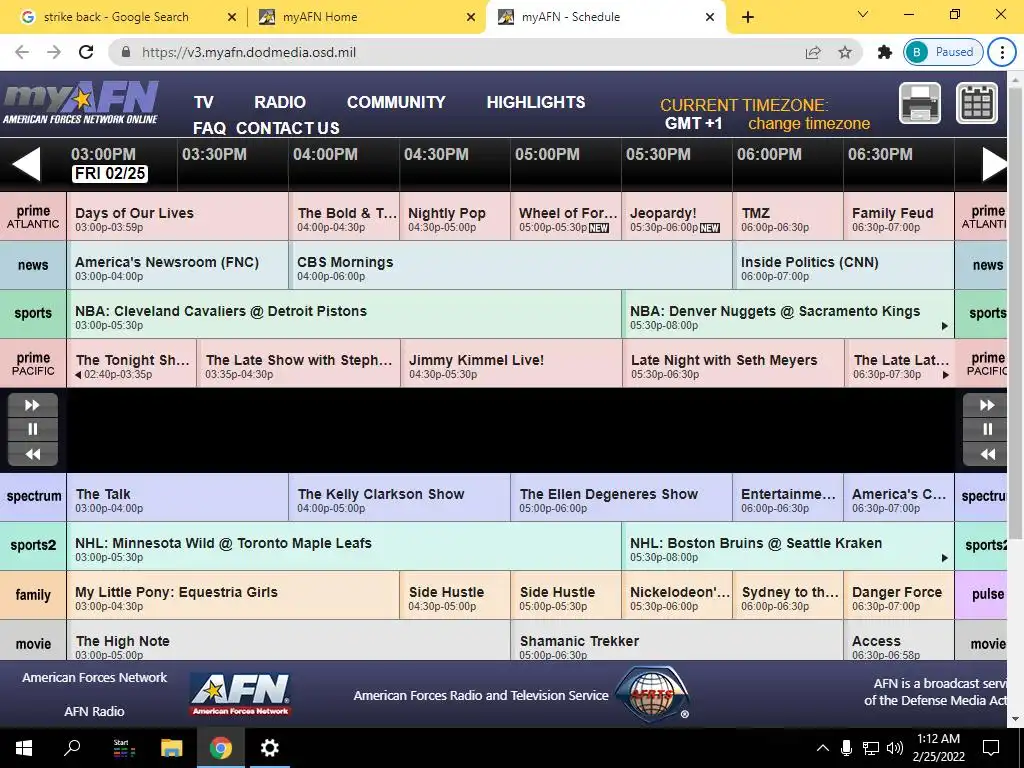The width and height of the screenshot is (1024, 768).
Task: Open Inside Politics (CNN) listing
Action: pyautogui.click(x=844, y=265)
